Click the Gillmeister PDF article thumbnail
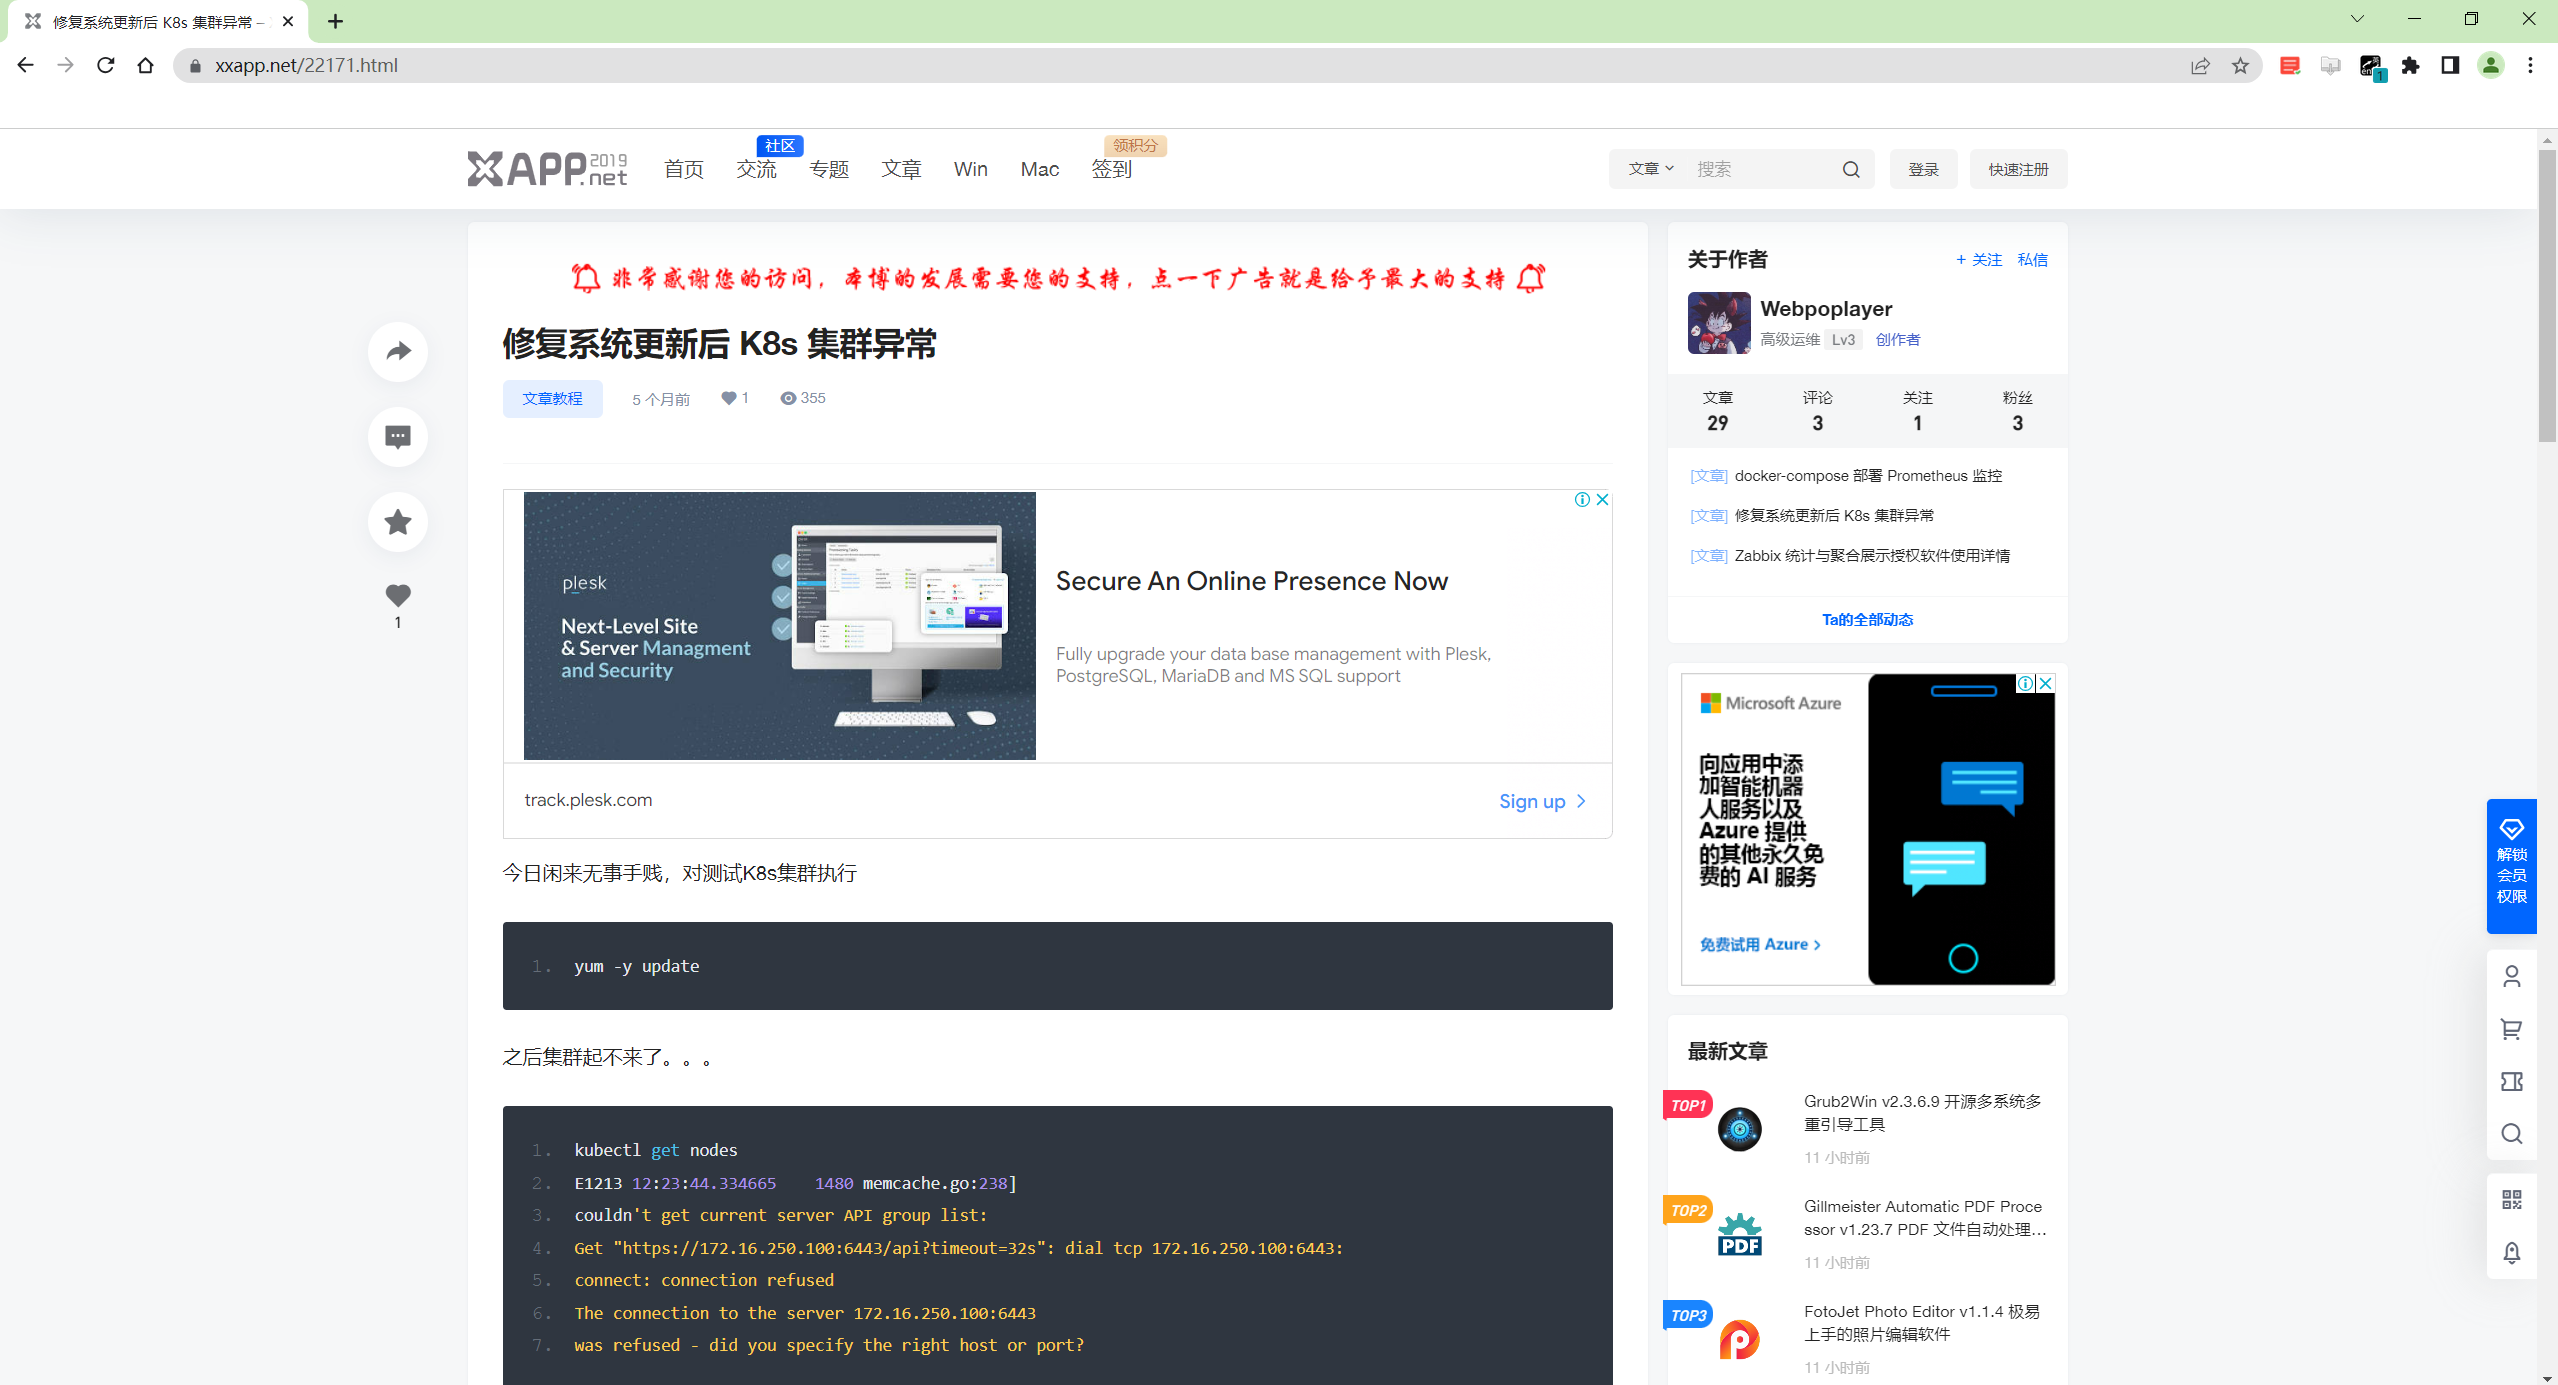This screenshot has height=1385, width=2558. [1739, 1233]
